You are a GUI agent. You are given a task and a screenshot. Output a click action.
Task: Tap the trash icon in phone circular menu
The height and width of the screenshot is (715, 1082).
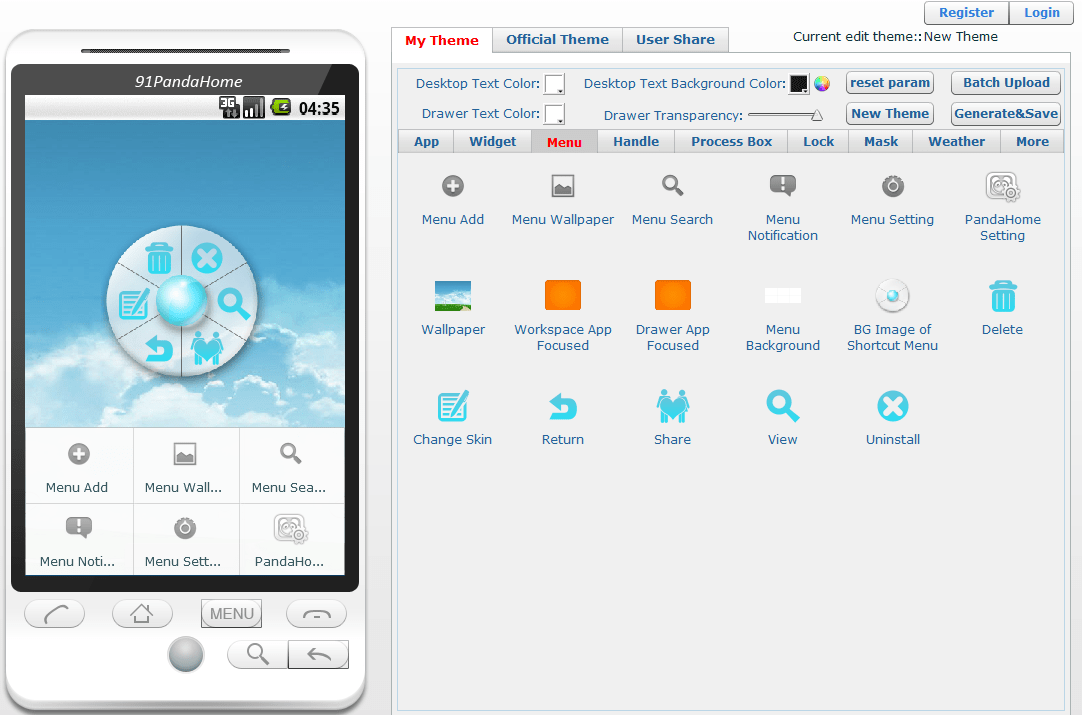159,258
